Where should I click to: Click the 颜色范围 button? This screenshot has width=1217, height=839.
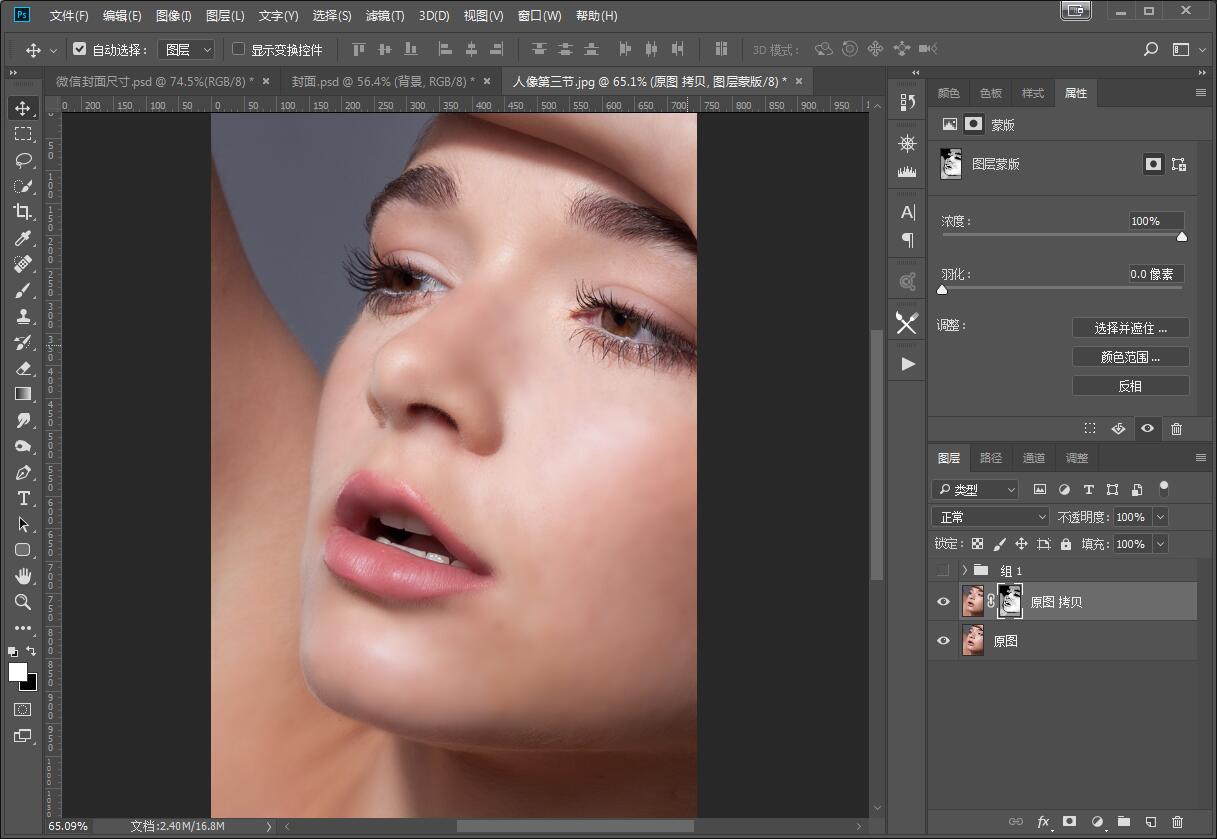pyautogui.click(x=1131, y=357)
